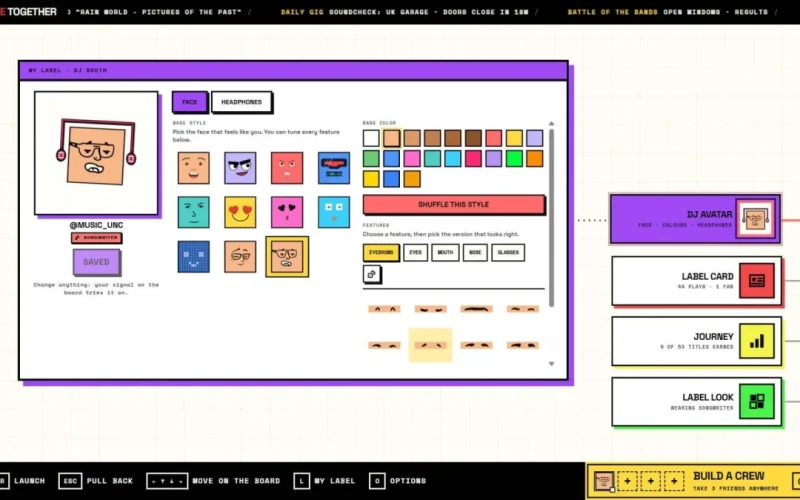Select the Nose feature
Image resolution: width=800 pixels, height=500 pixels.
click(475, 253)
